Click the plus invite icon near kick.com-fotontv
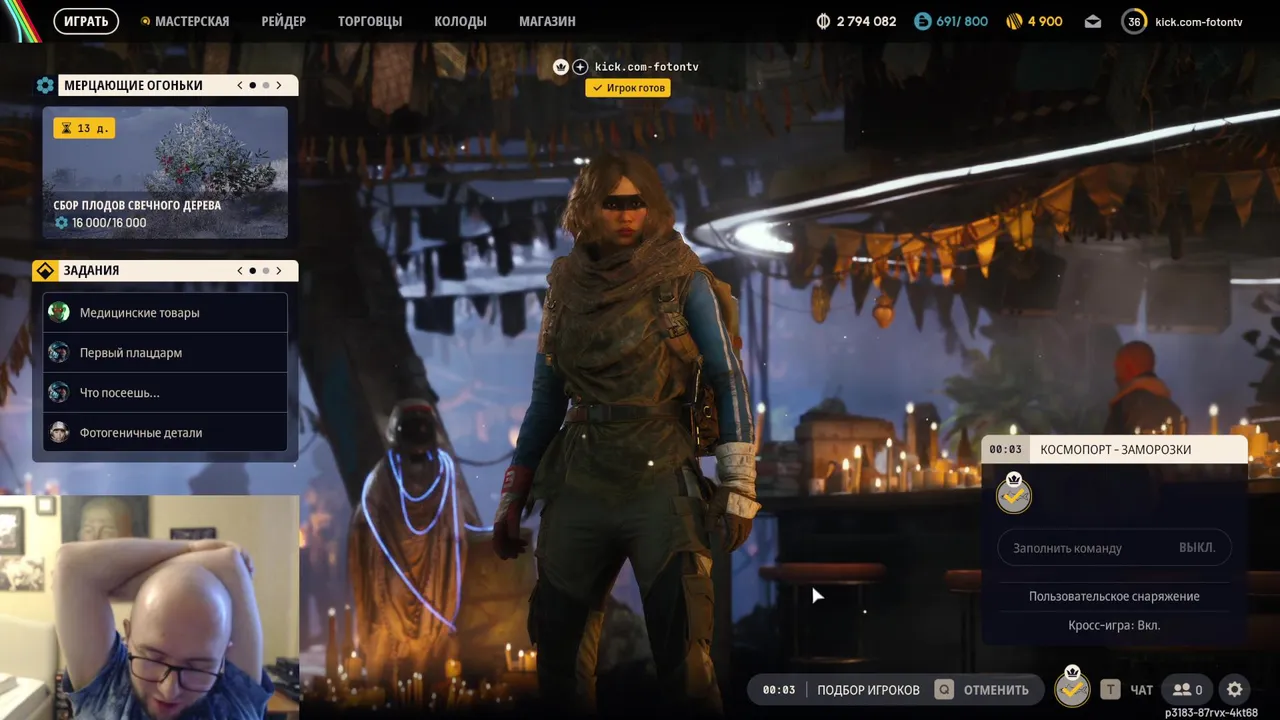Screen dimensions: 1280x720 click(x=580, y=67)
